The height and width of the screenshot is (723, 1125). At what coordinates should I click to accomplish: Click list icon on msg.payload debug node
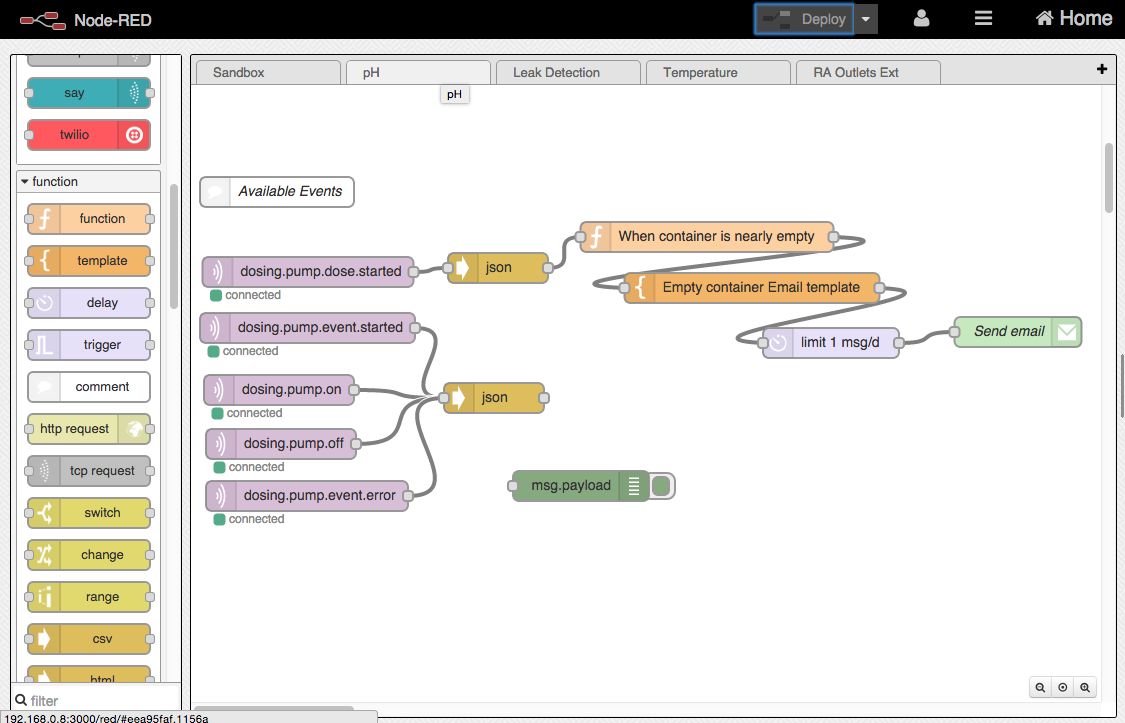tap(634, 486)
